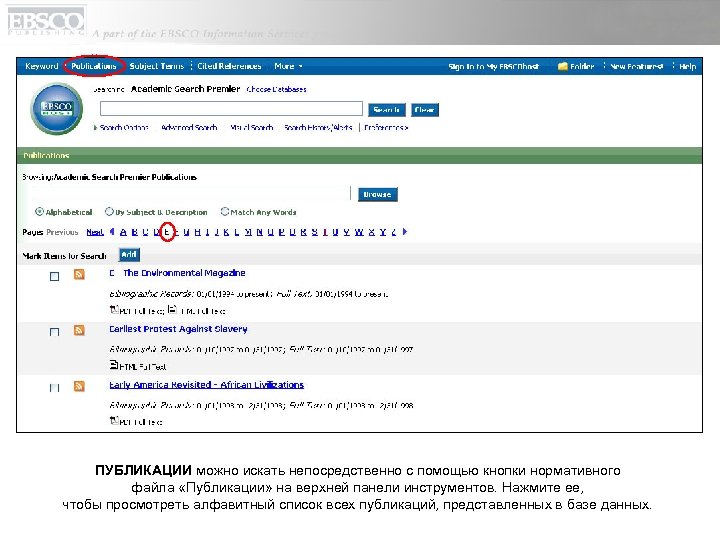Click the publications browse input field
The image size is (720, 540).
coord(191,194)
